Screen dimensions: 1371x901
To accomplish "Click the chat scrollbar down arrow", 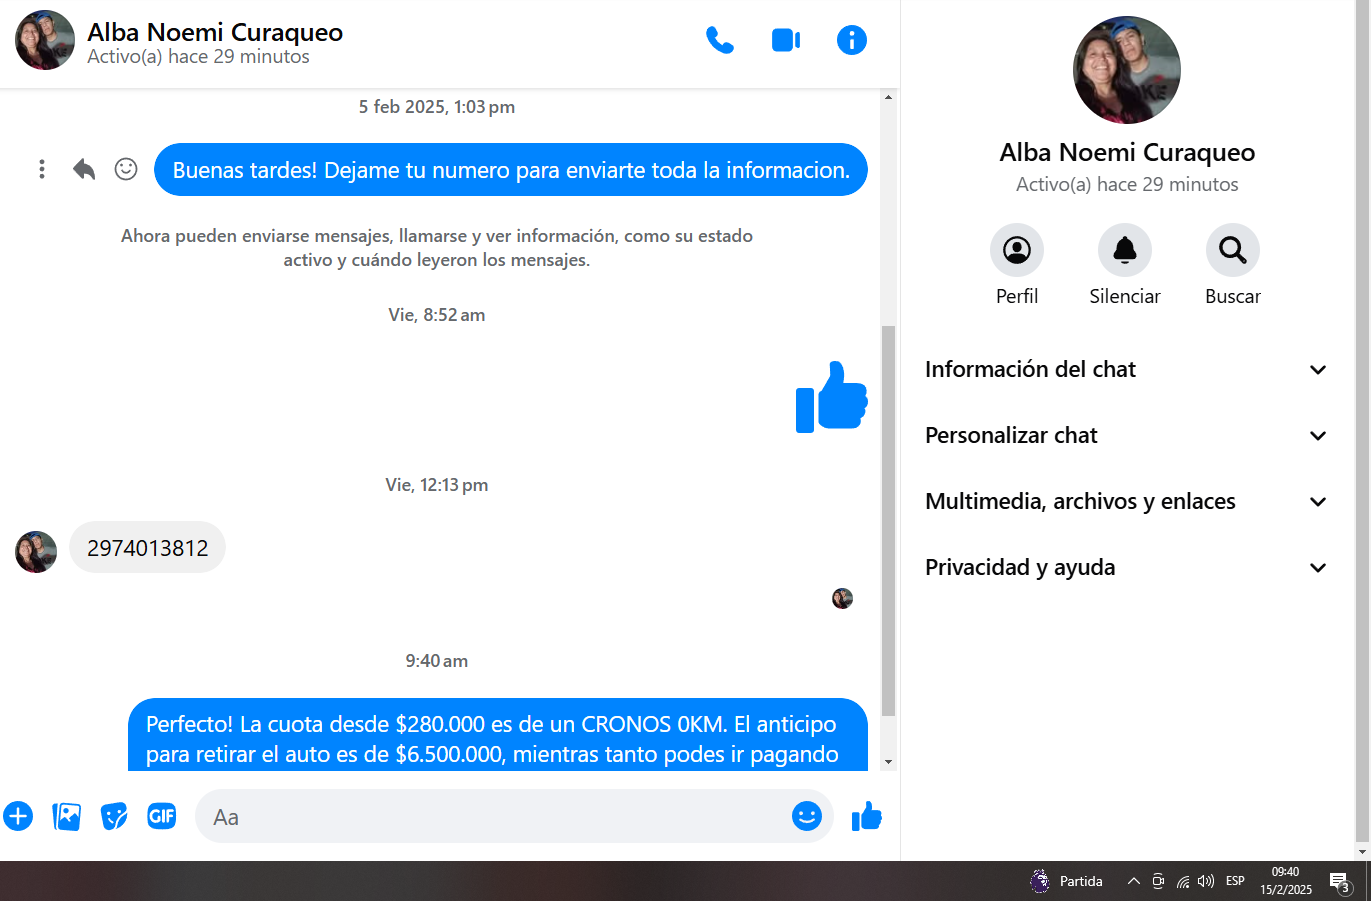I will point(888,762).
